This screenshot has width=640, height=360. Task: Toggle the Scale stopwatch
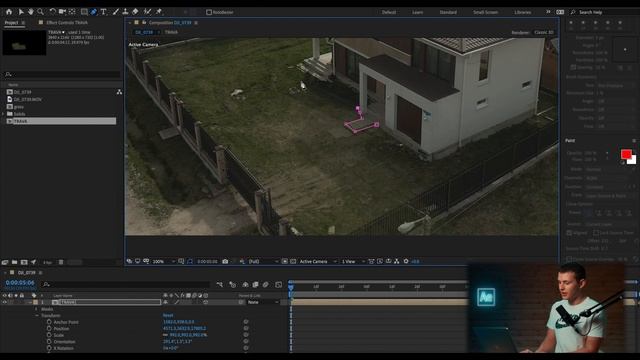tap(49, 335)
